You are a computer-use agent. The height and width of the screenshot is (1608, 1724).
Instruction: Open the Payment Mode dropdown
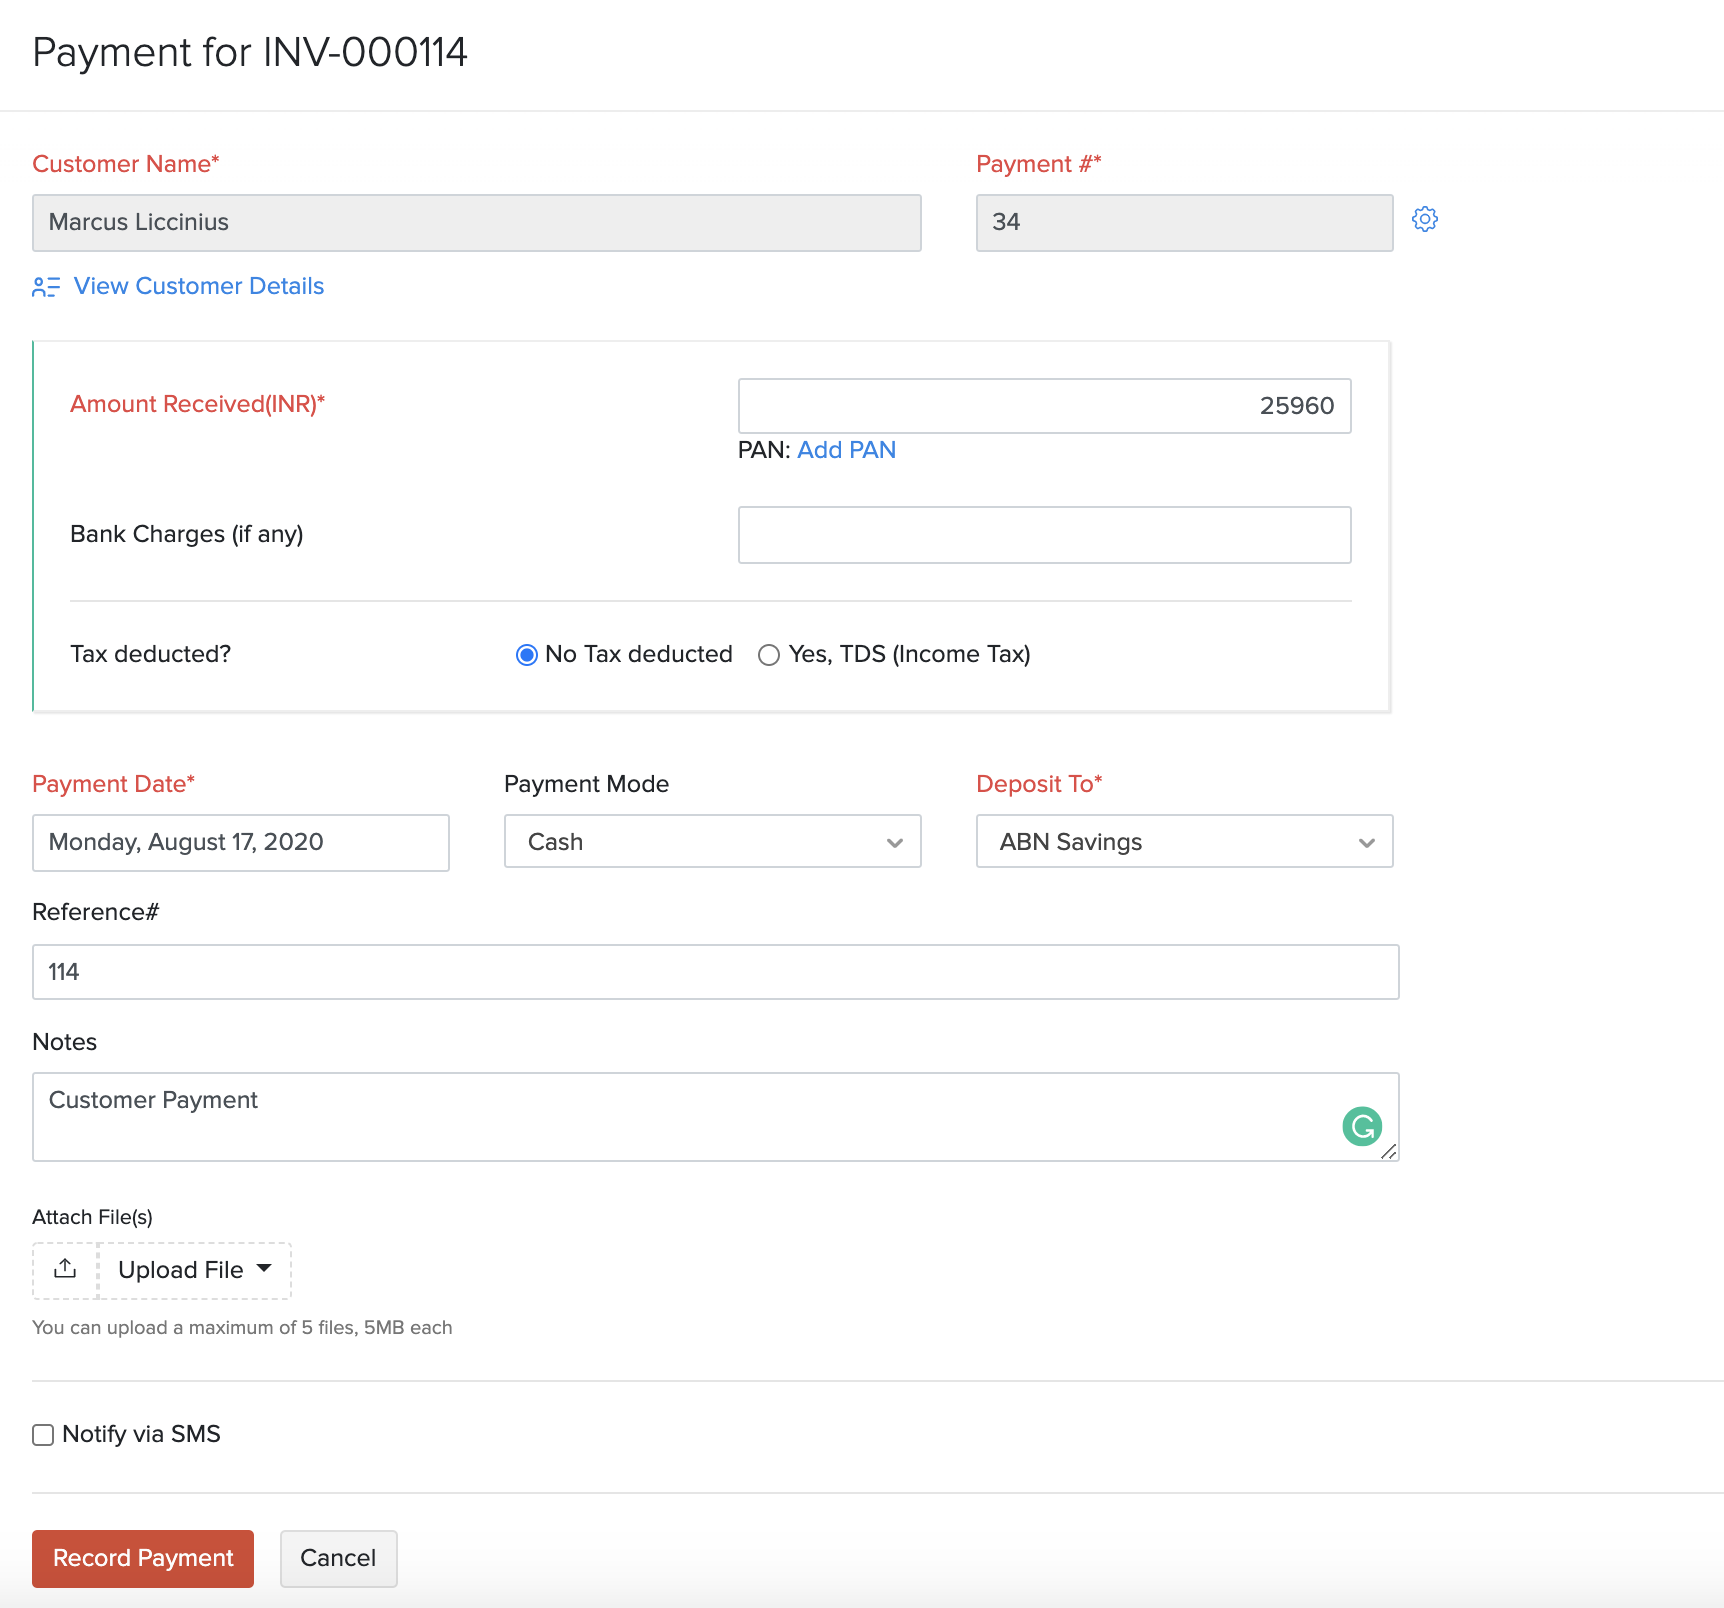pyautogui.click(x=711, y=841)
